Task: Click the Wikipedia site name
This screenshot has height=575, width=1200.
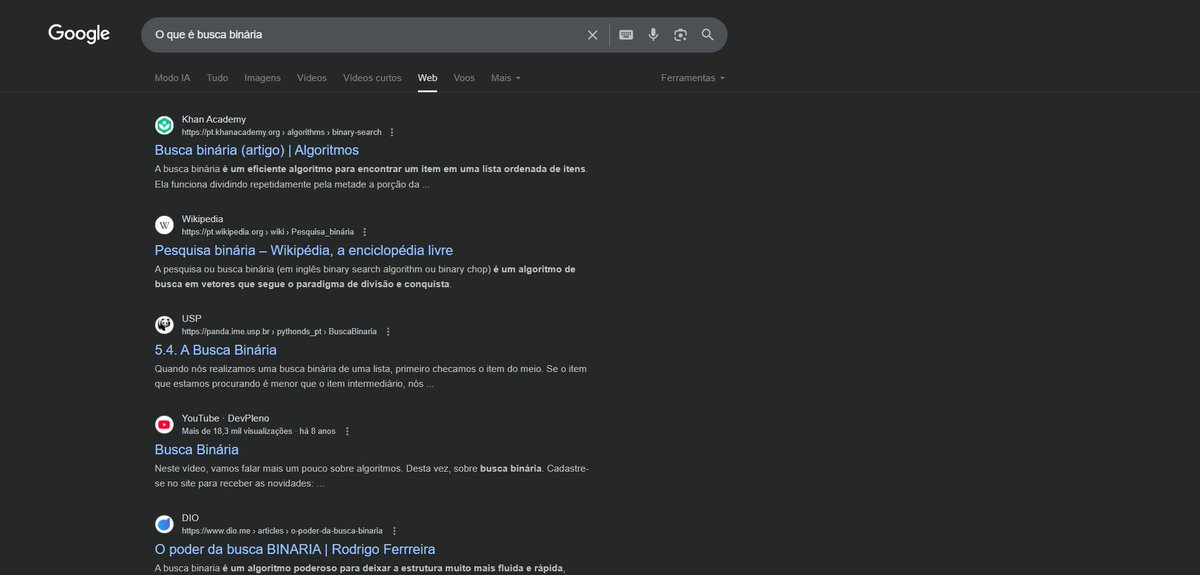Action: pos(203,219)
